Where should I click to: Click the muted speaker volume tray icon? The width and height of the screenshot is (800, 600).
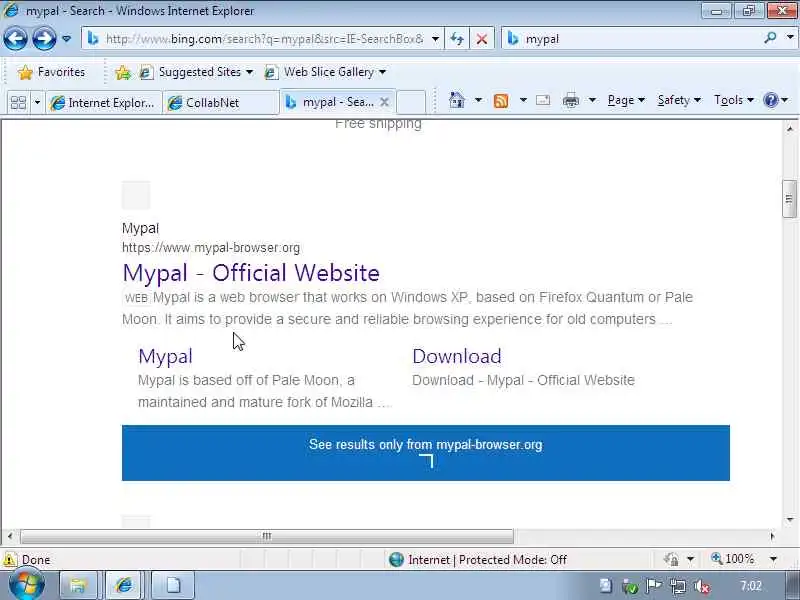tap(702, 587)
